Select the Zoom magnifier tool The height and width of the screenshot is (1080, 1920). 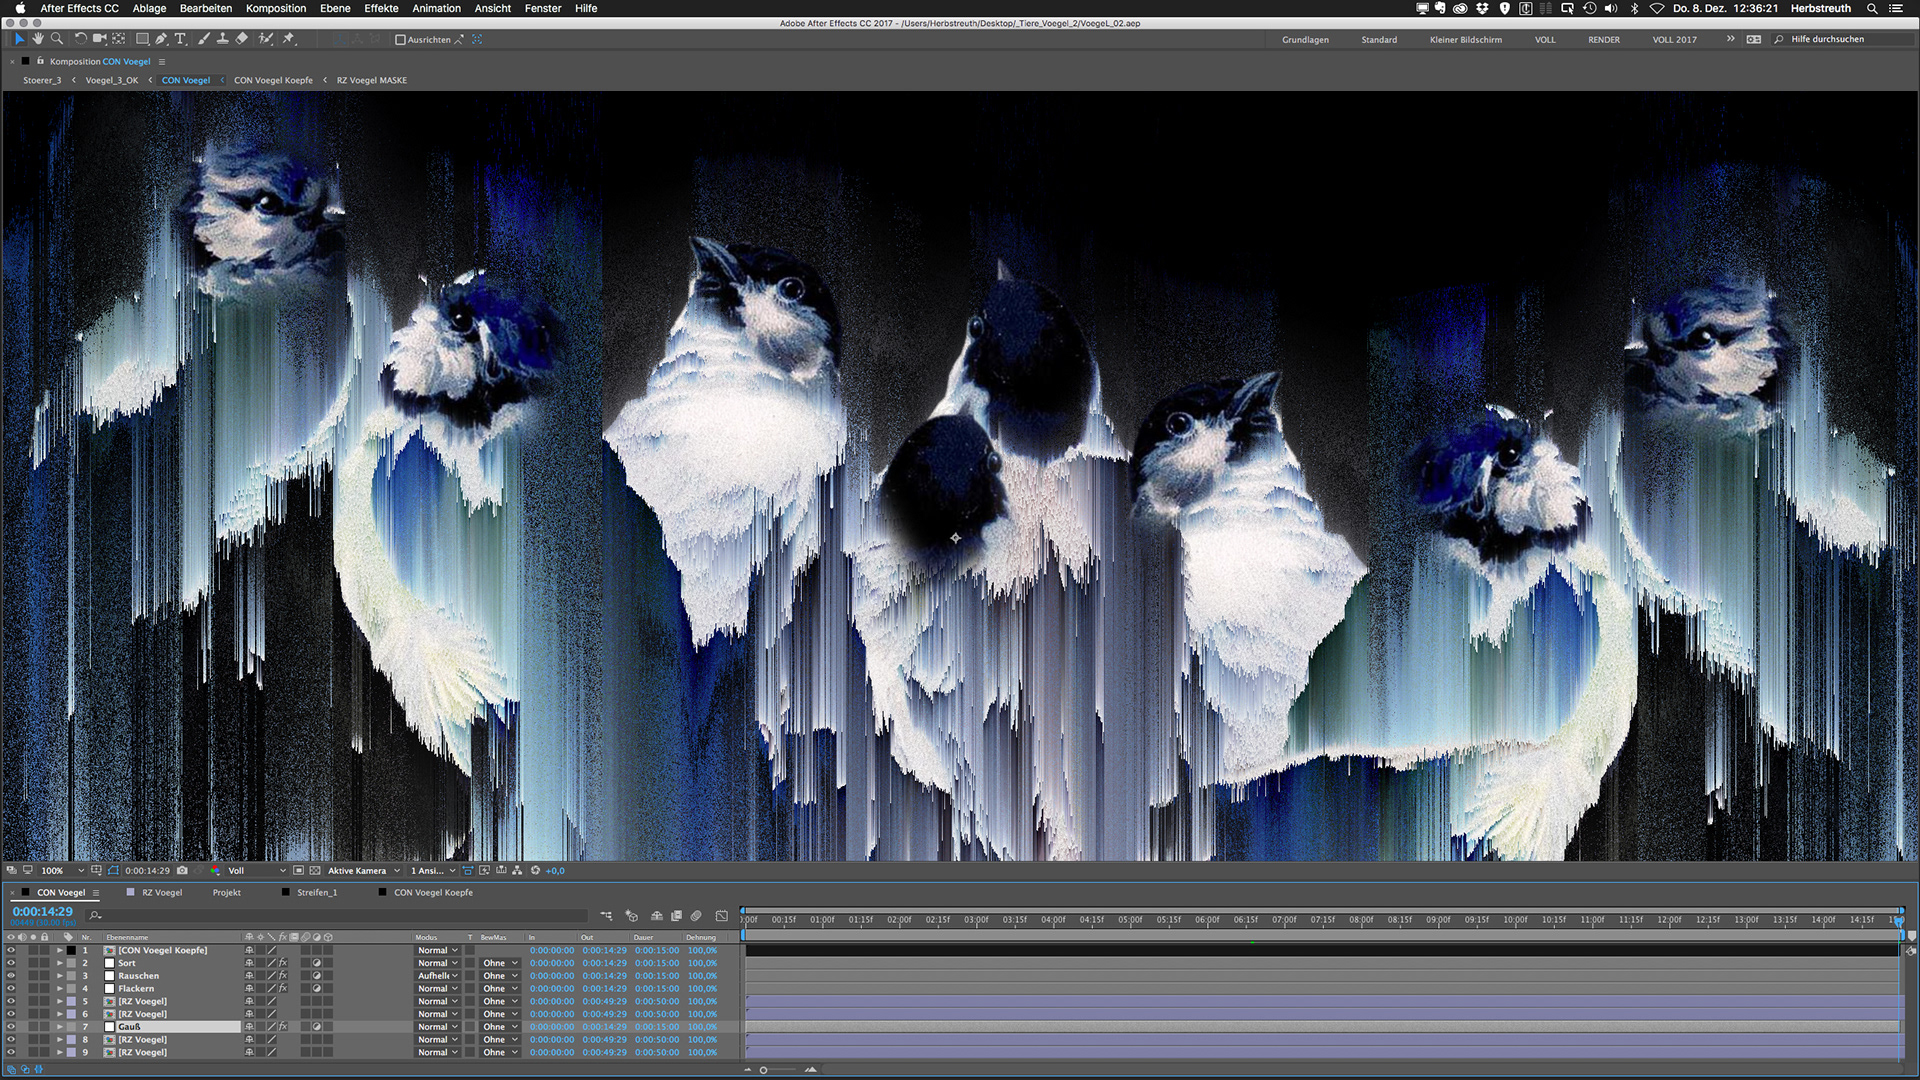coord(57,39)
